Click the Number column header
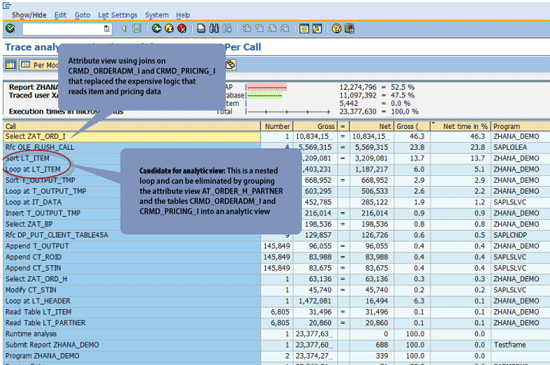Screen dimensions: 550x365 click(277, 126)
